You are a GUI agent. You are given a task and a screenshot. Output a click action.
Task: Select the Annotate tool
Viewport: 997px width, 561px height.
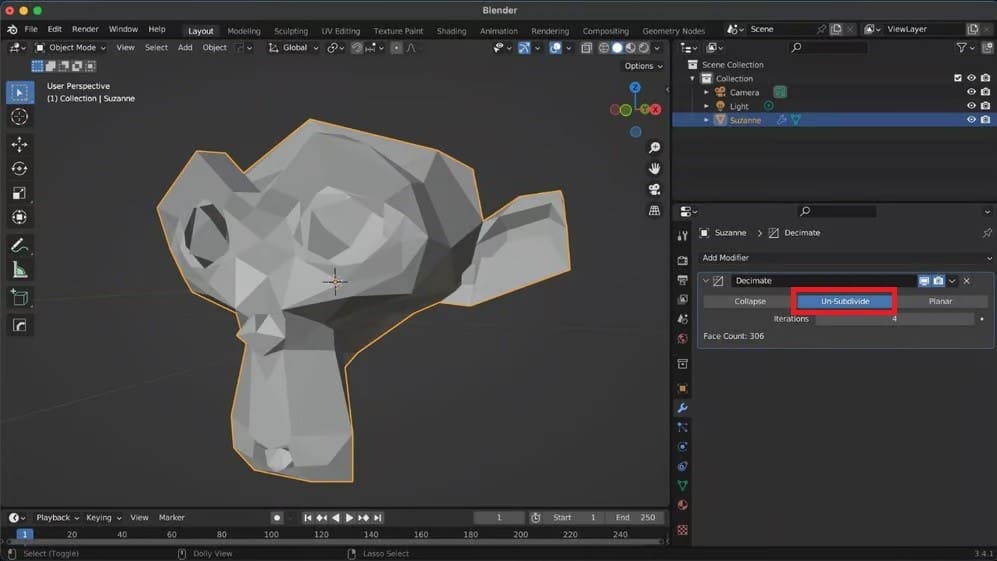(20, 246)
